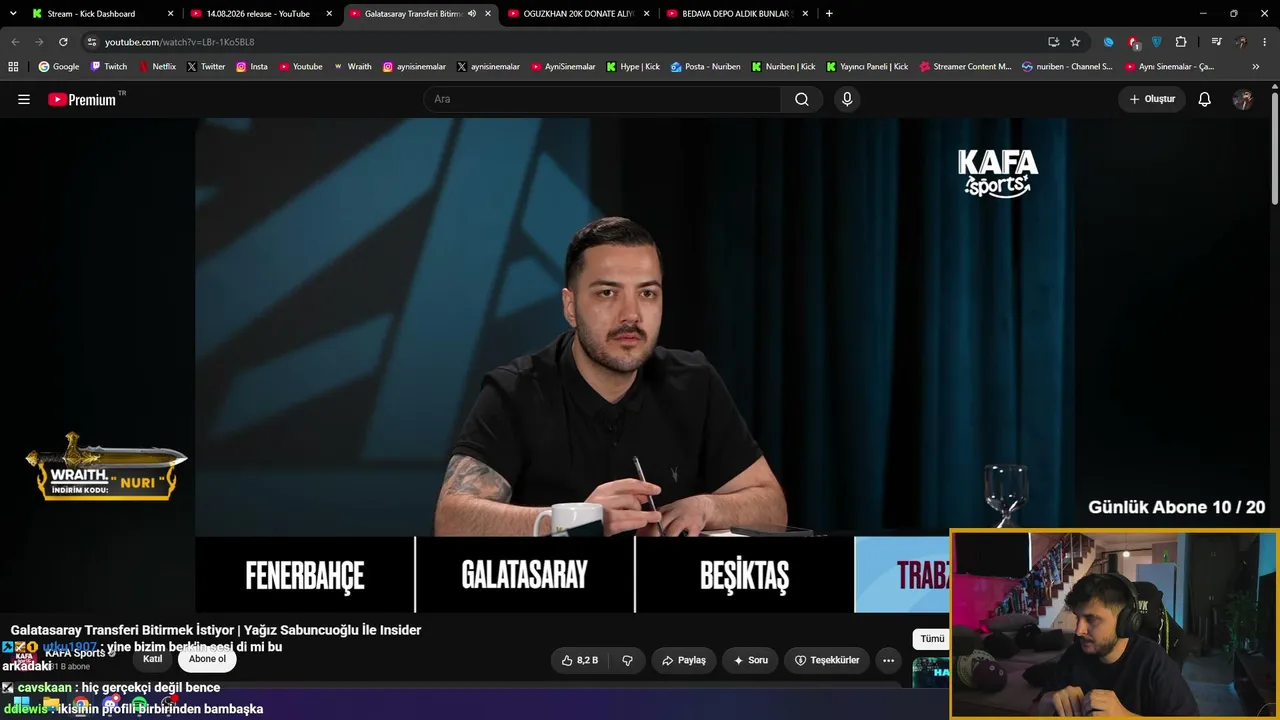
Task: Open the apps grid in bookmarks bar
Action: (x=13, y=67)
